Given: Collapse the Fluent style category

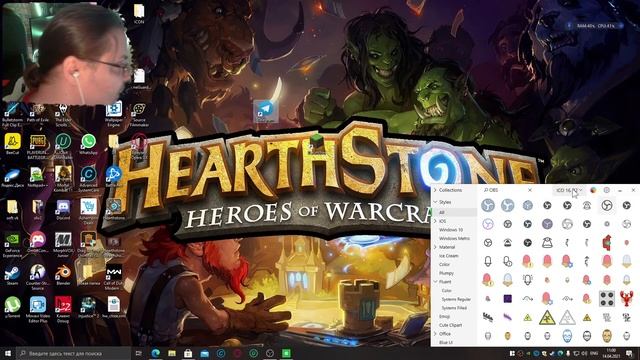Looking at the screenshot, I should [435, 282].
